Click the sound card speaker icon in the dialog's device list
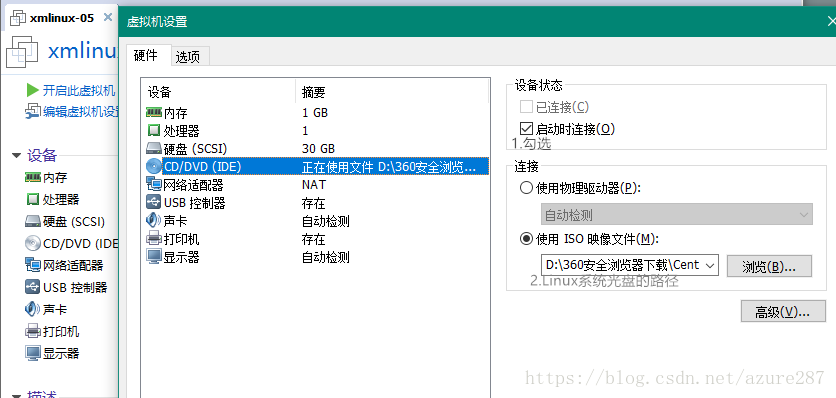The width and height of the screenshot is (836, 398). [x=154, y=221]
